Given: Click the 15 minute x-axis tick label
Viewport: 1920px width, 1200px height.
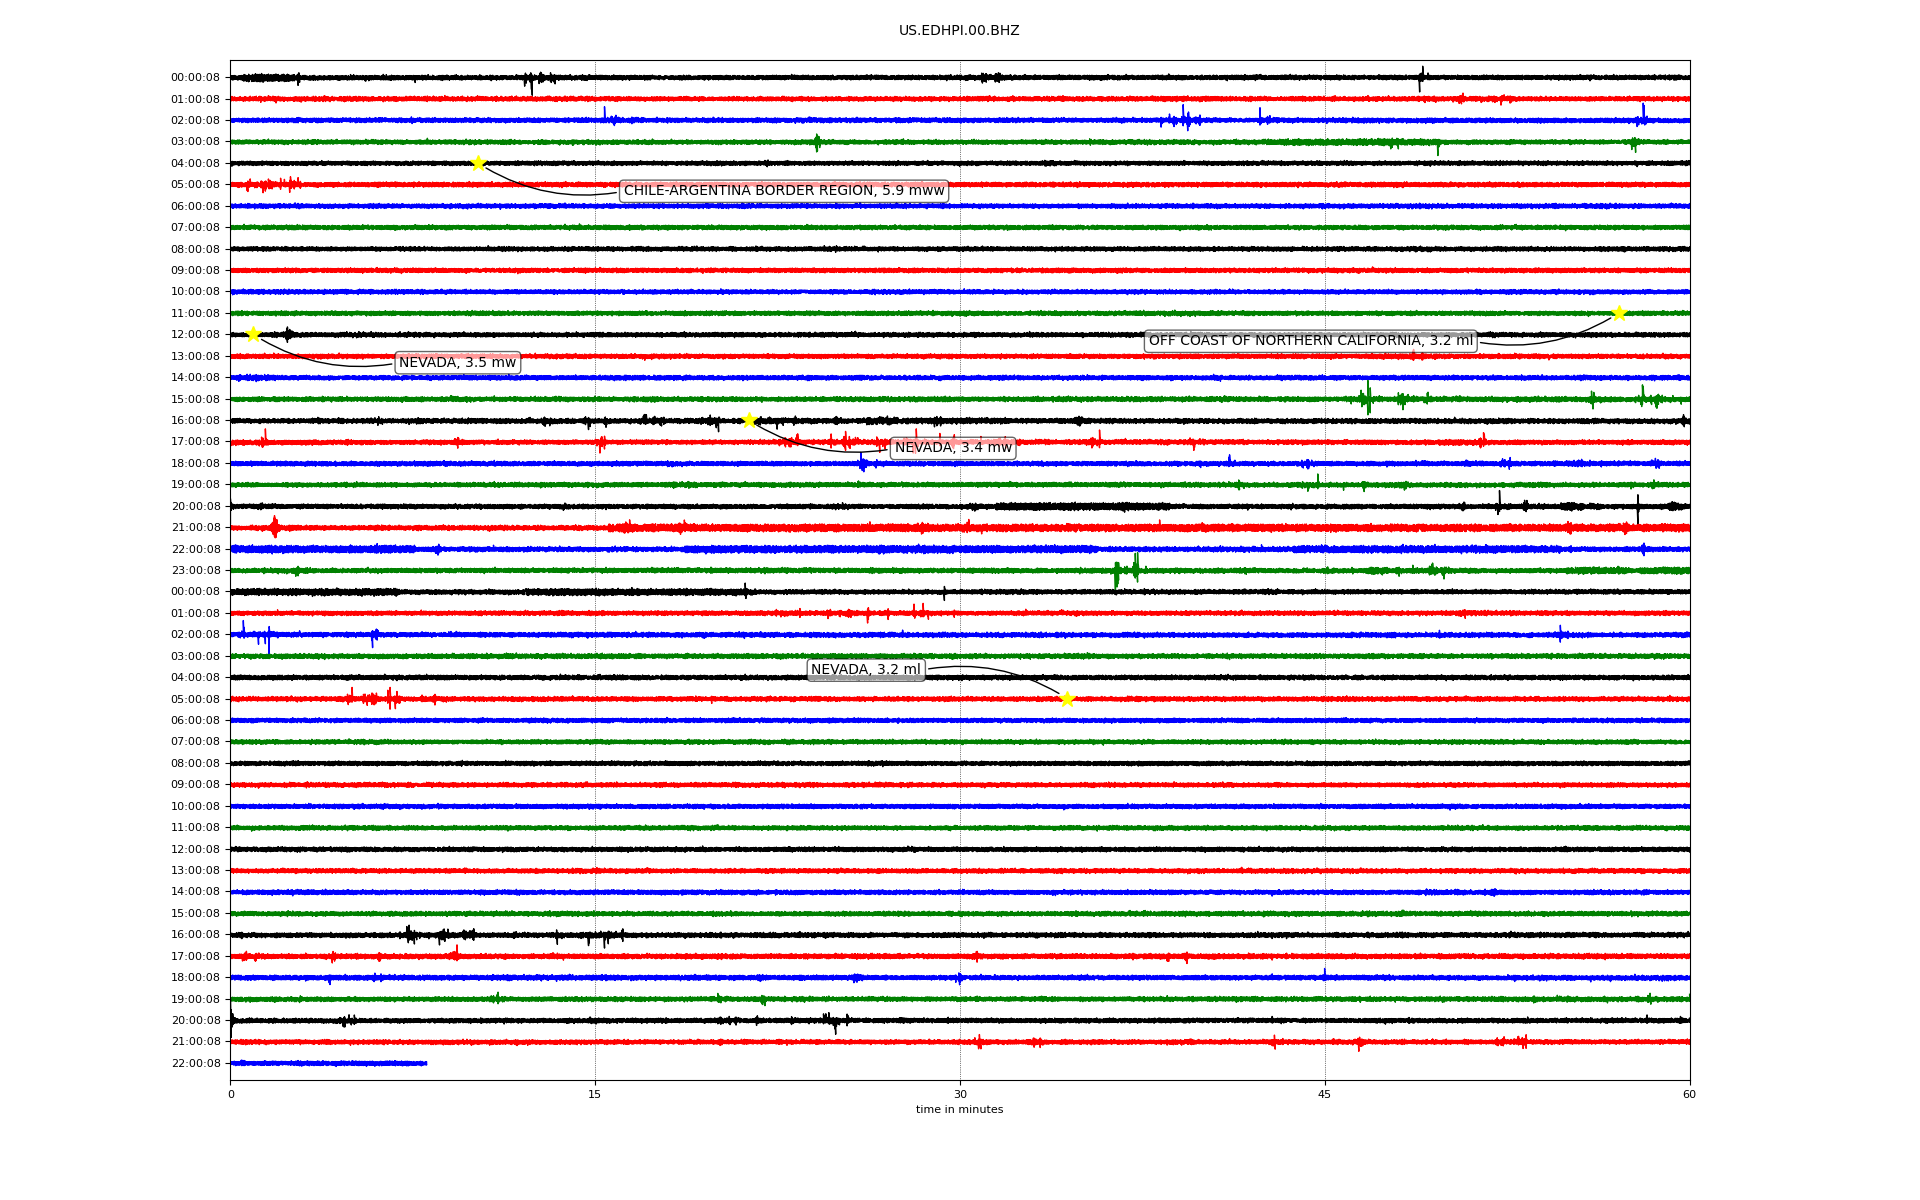Looking at the screenshot, I should (595, 1094).
